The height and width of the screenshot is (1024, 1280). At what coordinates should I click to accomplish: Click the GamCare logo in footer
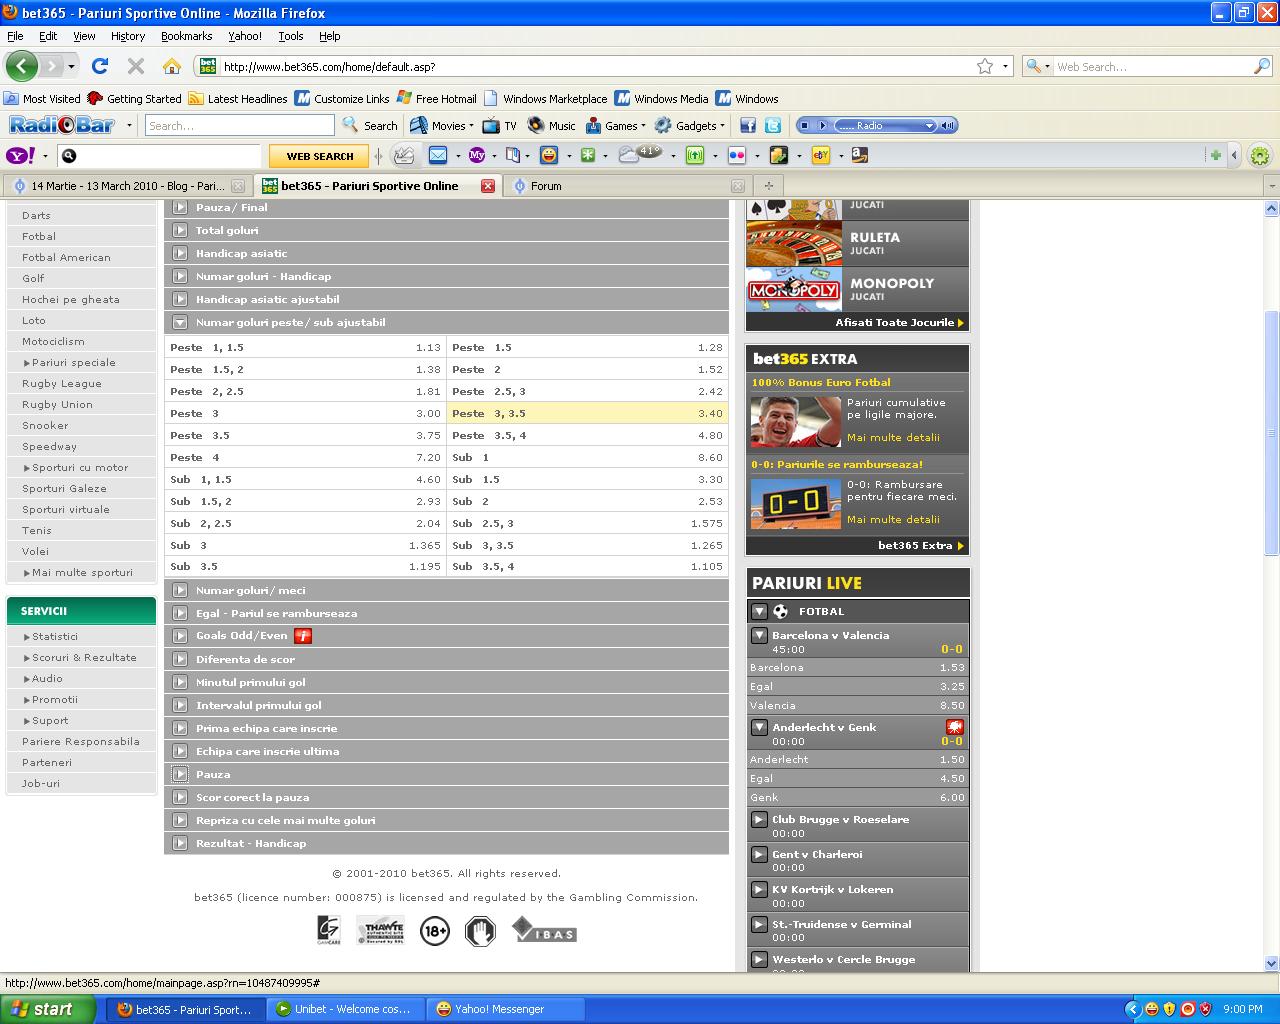(x=328, y=931)
